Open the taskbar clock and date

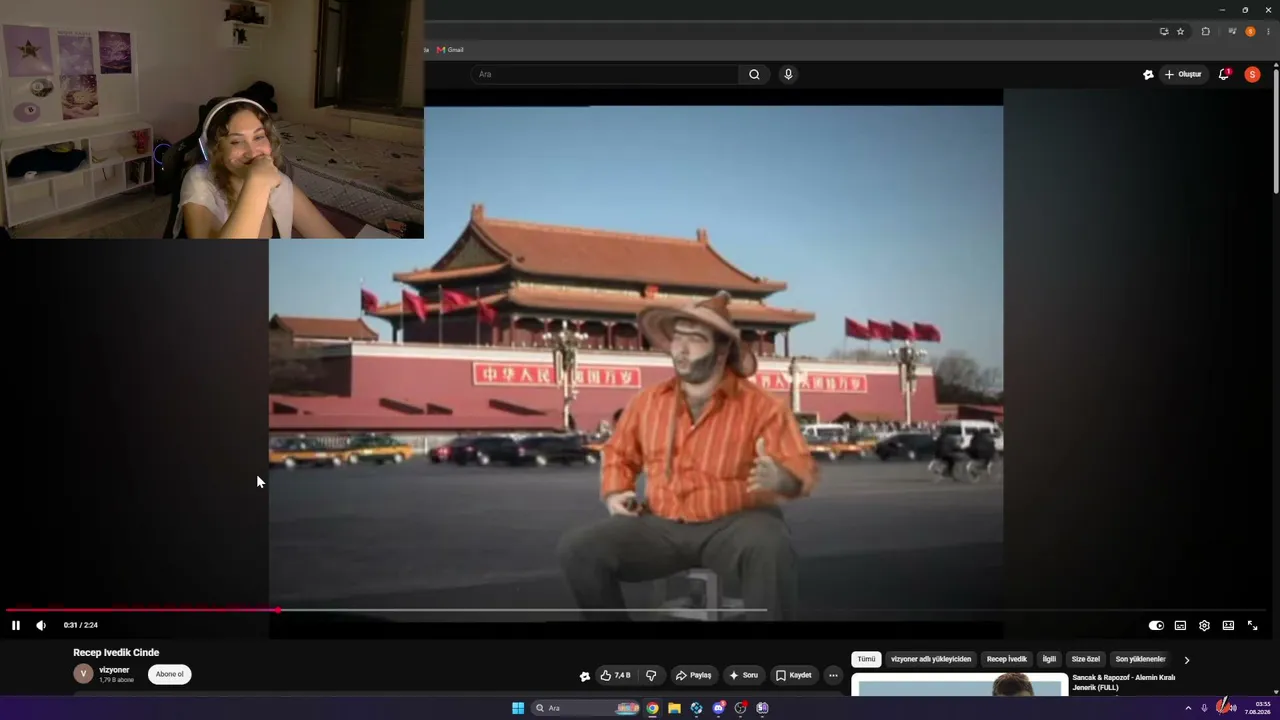point(1258,708)
